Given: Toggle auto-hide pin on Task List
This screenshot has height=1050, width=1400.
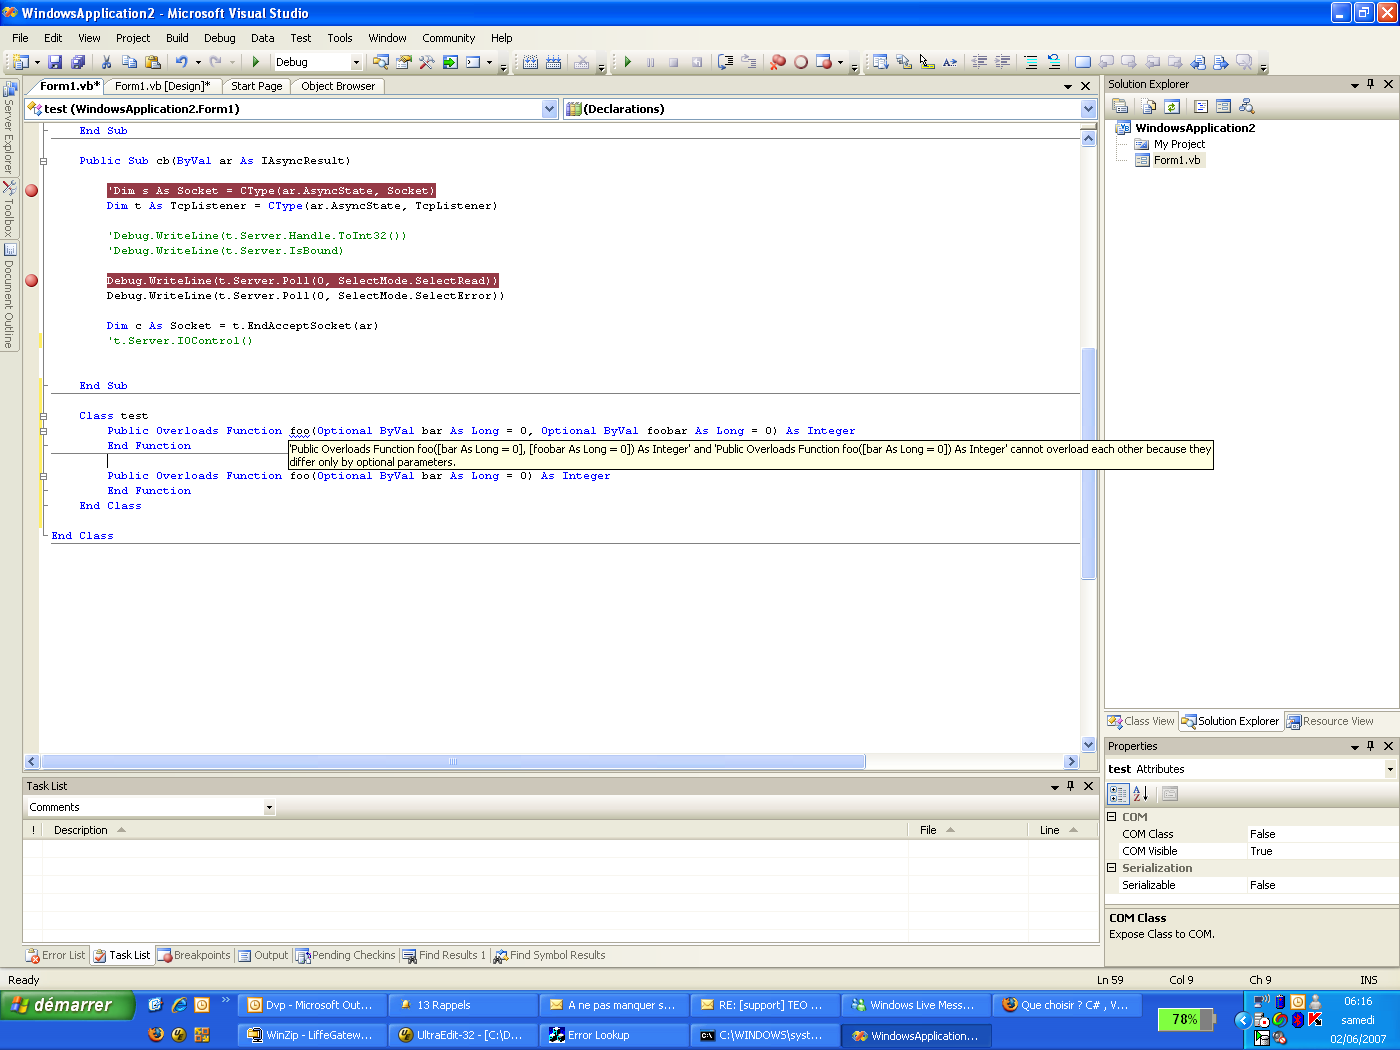Looking at the screenshot, I should [1070, 786].
